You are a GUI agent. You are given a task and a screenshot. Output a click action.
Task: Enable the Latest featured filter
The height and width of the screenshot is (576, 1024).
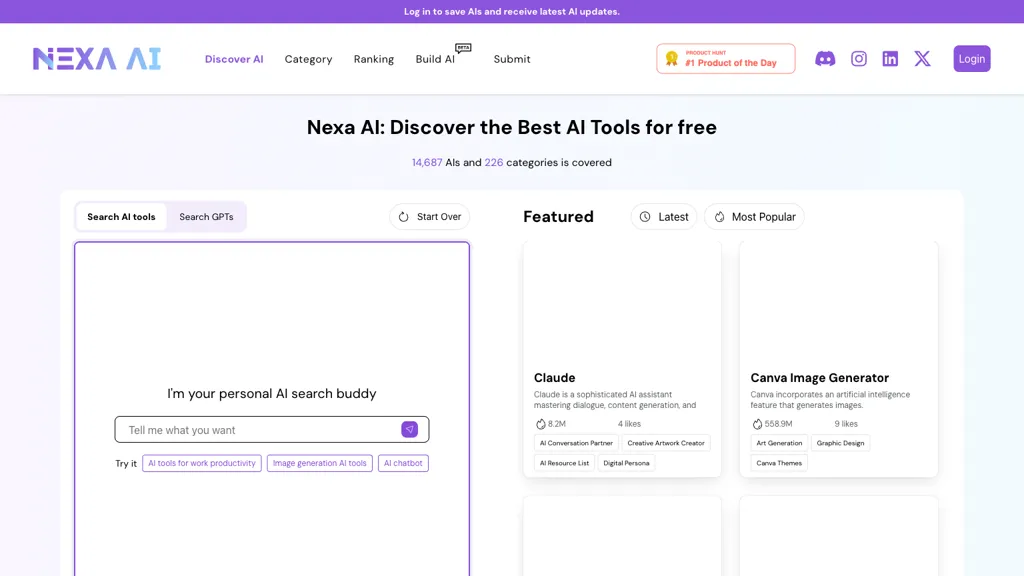[x=663, y=216]
